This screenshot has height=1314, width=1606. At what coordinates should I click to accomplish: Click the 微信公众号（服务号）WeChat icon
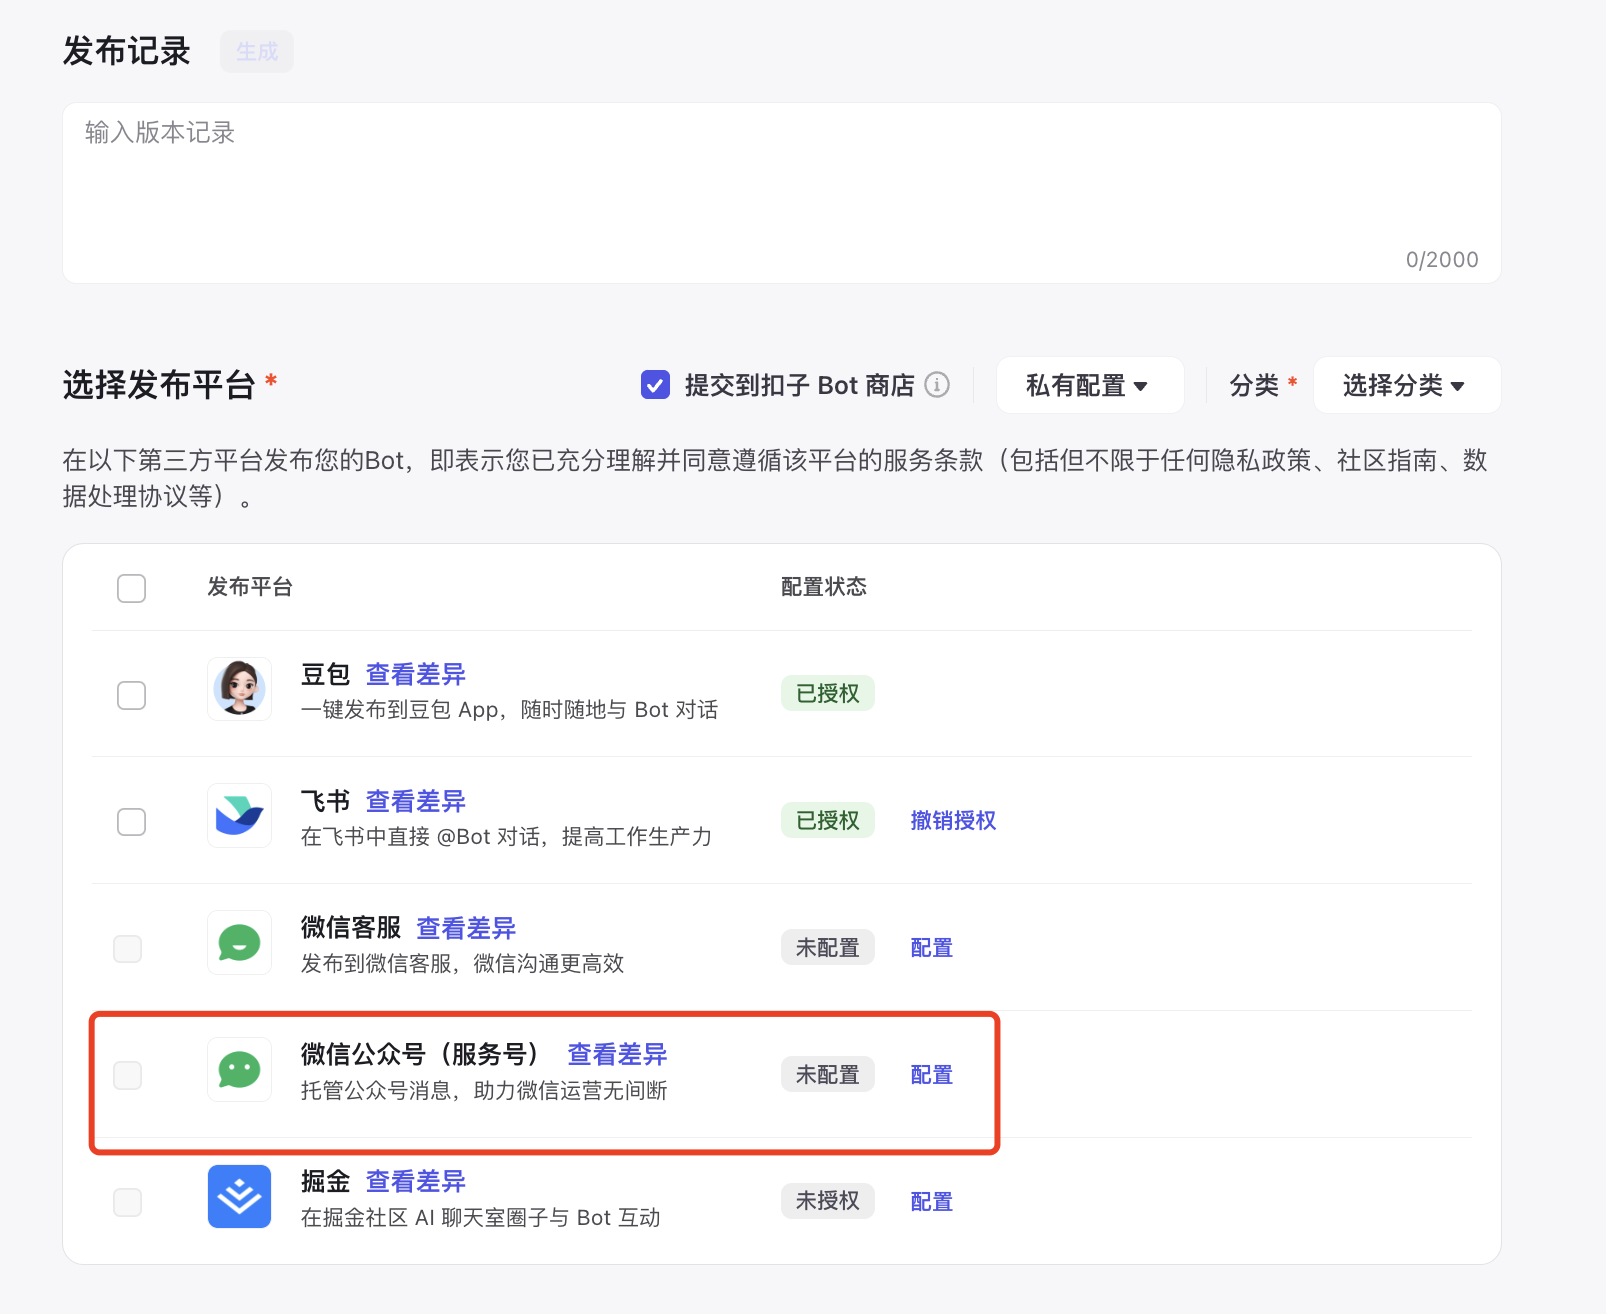239,1069
